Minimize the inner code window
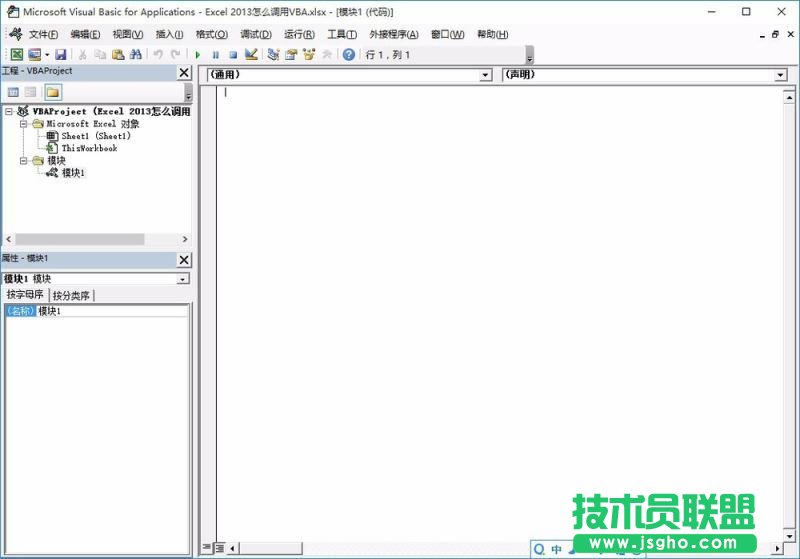Screen dimensions: 800x559 [x=762, y=35]
